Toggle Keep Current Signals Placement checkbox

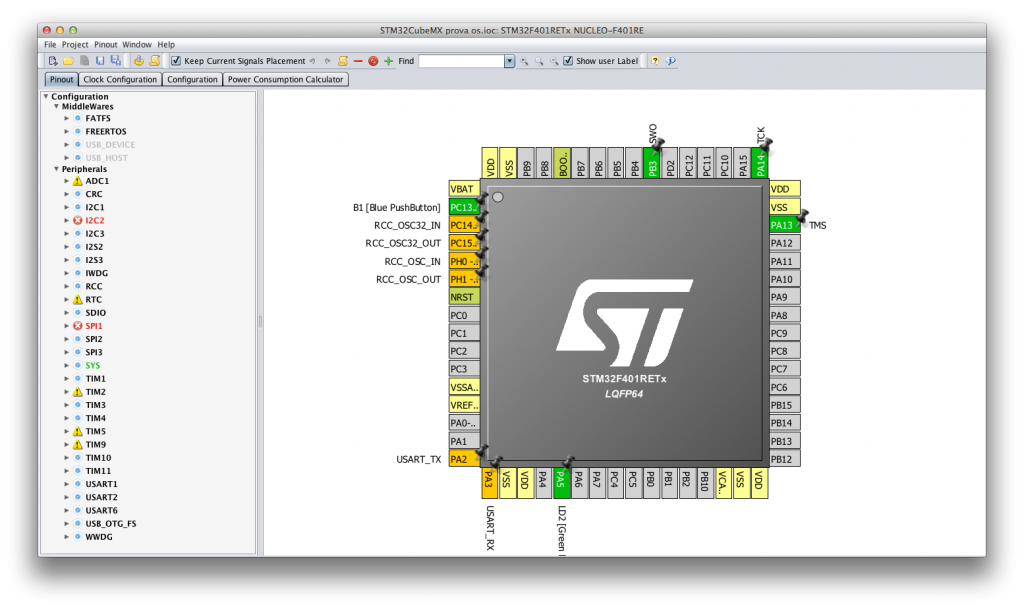click(x=176, y=61)
